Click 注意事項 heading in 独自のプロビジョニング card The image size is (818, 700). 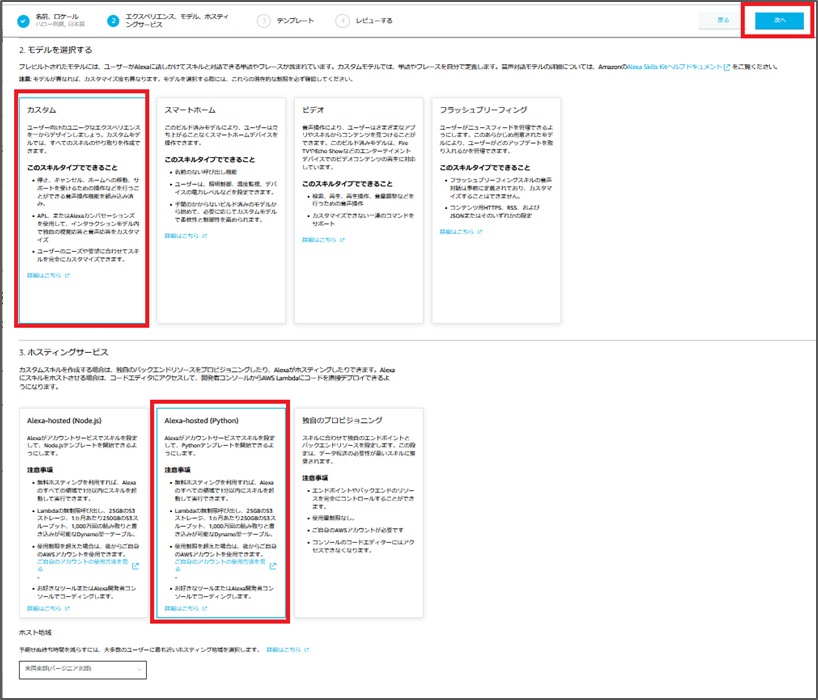[315, 478]
